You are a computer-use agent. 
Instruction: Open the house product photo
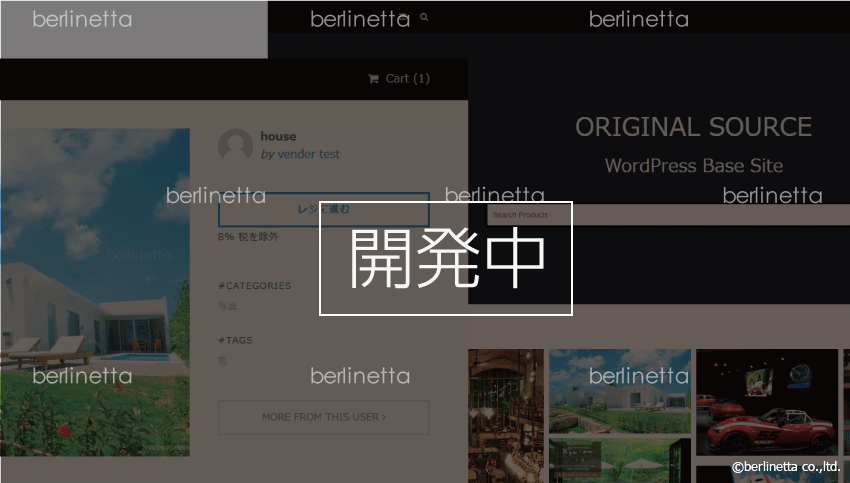[x=95, y=292]
